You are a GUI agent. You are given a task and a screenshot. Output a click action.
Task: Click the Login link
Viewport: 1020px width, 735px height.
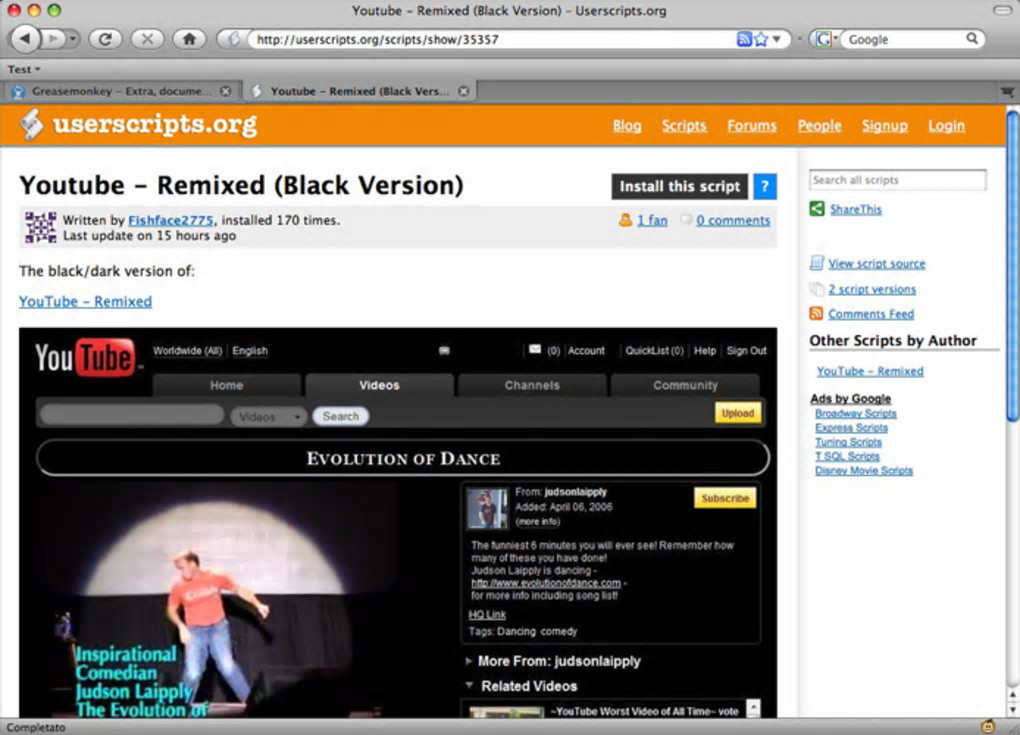946,126
